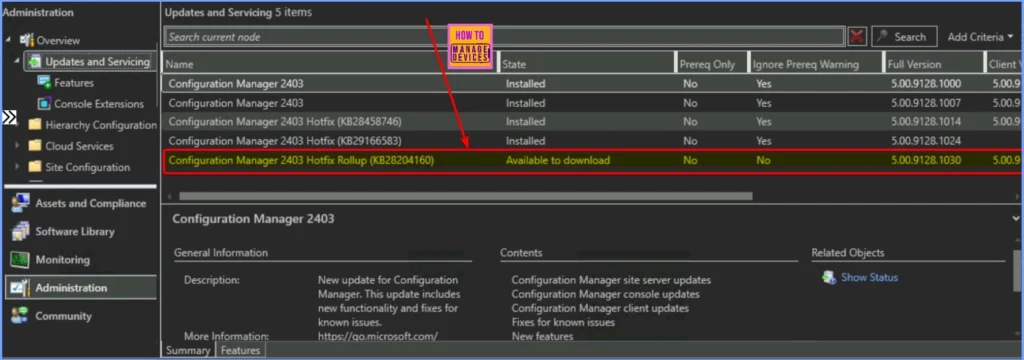Select the 2403 row with version 5.00.9128.1007
This screenshot has width=1024, height=360.
click(x=592, y=103)
